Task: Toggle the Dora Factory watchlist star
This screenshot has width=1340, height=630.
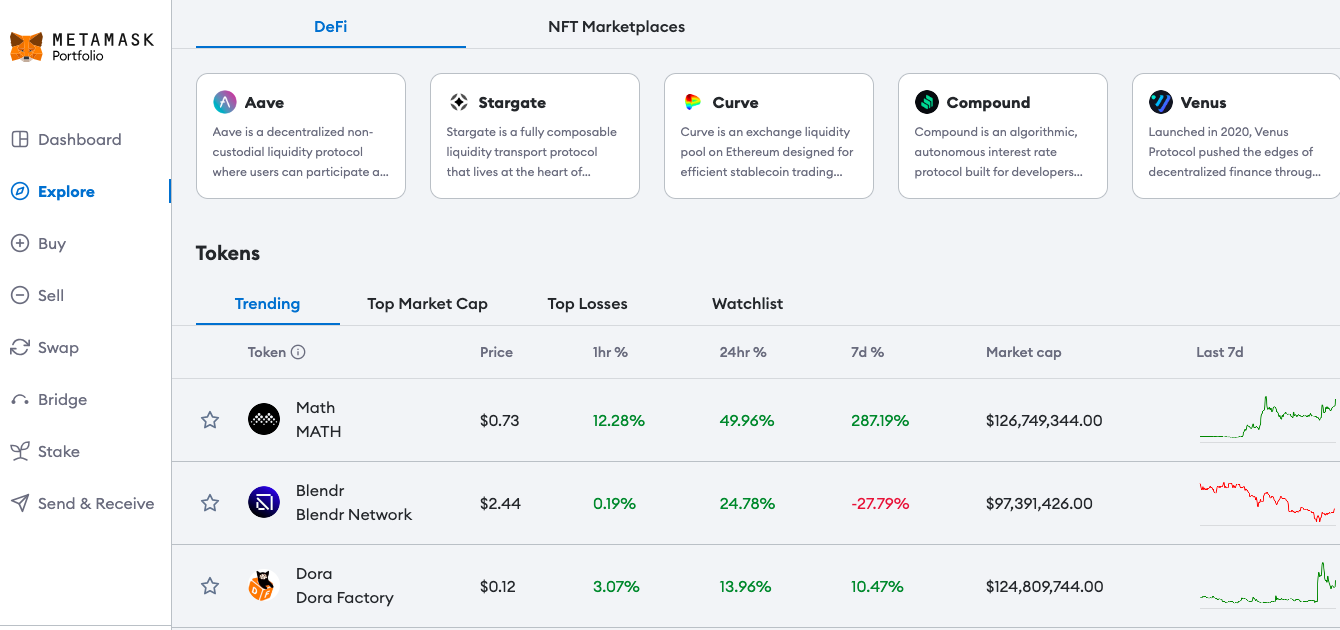Action: 210,586
